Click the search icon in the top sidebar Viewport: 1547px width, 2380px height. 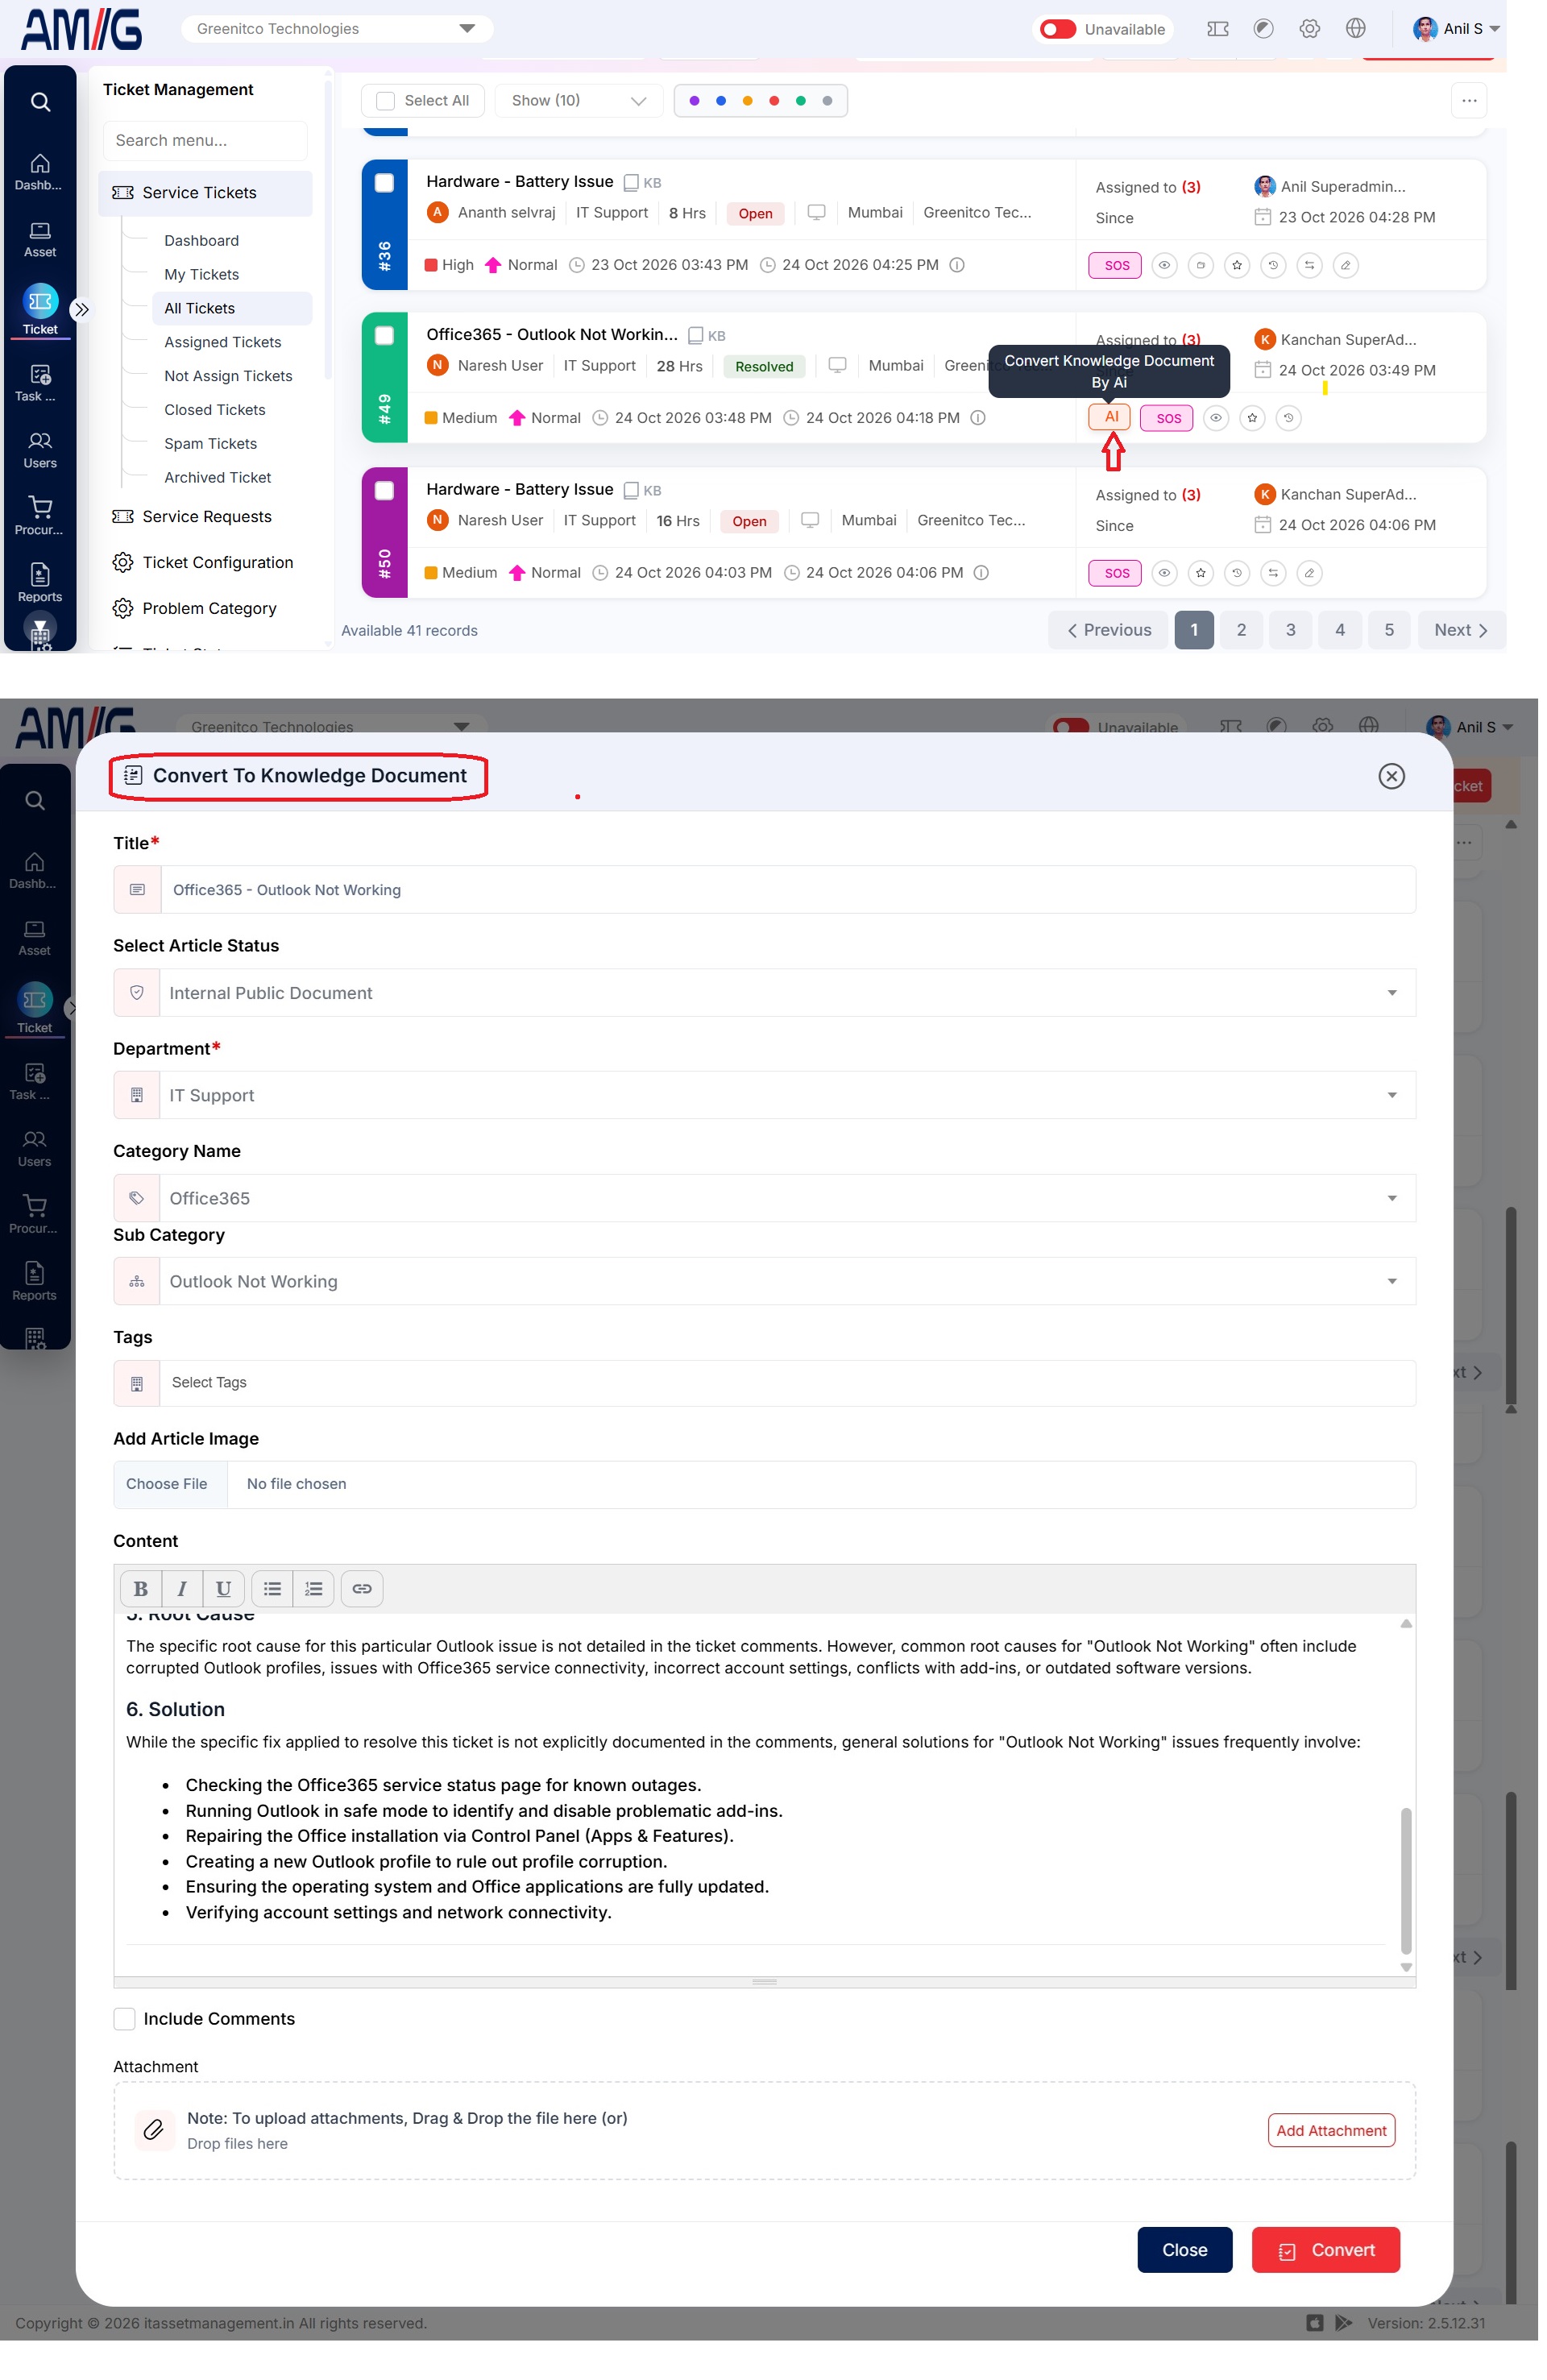pyautogui.click(x=40, y=102)
